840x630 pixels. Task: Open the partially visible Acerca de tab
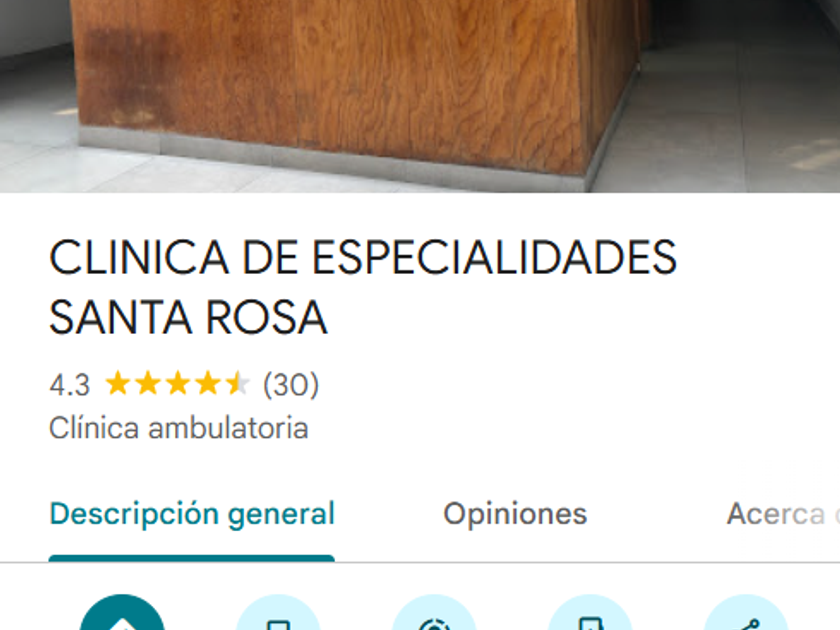click(x=783, y=514)
